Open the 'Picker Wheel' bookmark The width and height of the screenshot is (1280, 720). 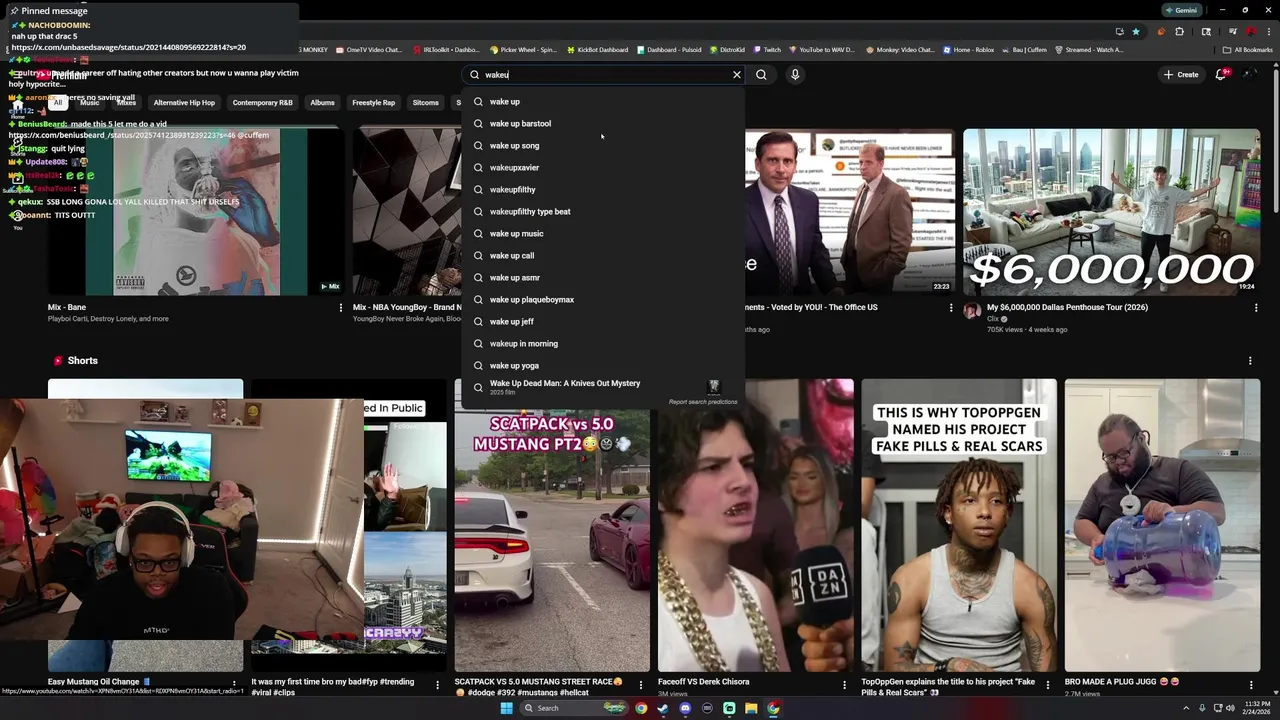coord(523,50)
